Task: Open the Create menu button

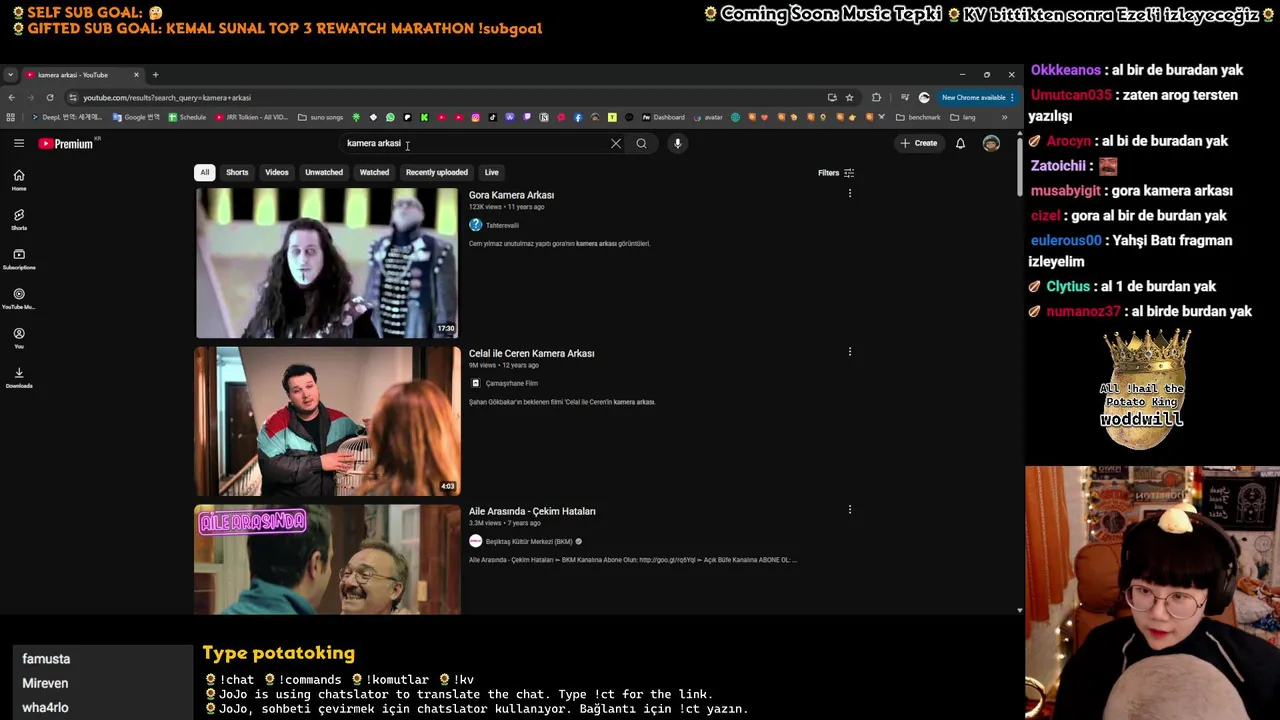Action: tap(918, 144)
